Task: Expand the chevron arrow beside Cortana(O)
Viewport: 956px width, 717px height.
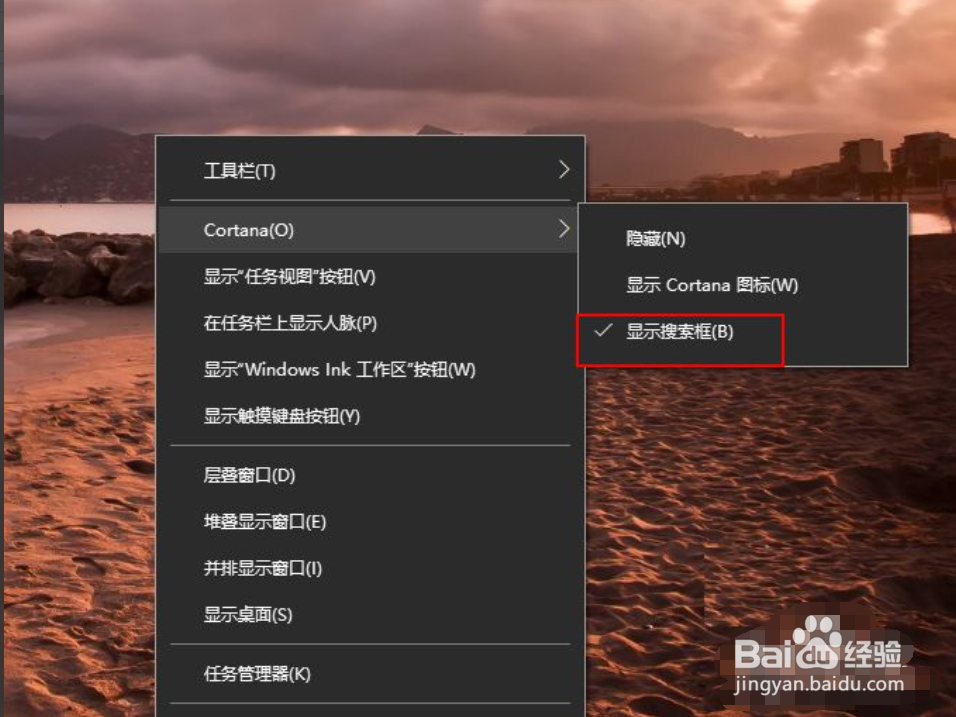Action: point(564,229)
